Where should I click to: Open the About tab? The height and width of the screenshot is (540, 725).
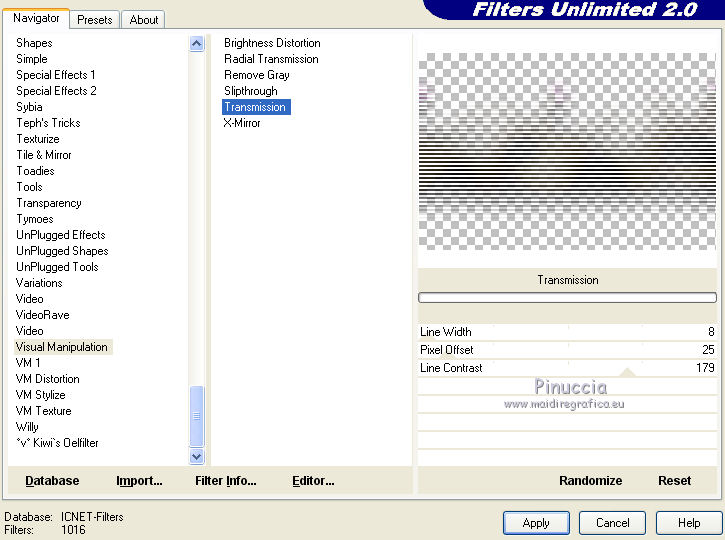144,20
